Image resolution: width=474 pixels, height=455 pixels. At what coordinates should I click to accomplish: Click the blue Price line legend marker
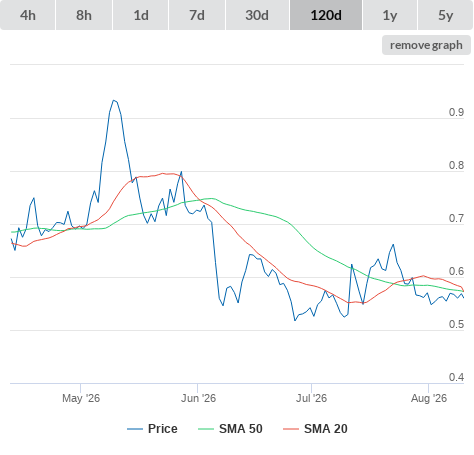(x=135, y=429)
